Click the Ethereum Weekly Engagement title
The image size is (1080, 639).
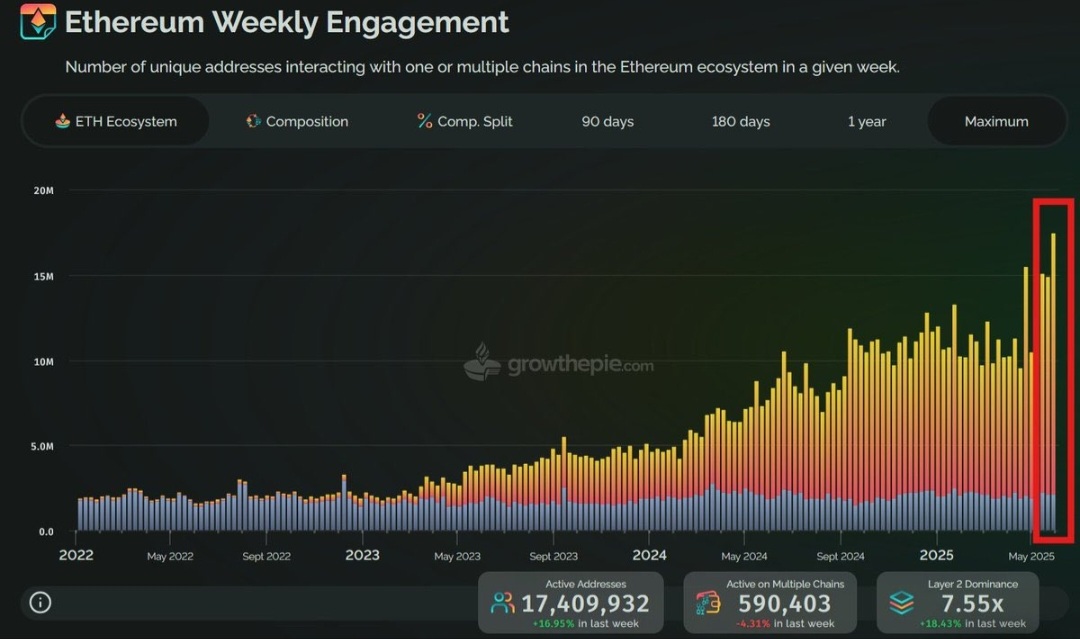coord(287,22)
